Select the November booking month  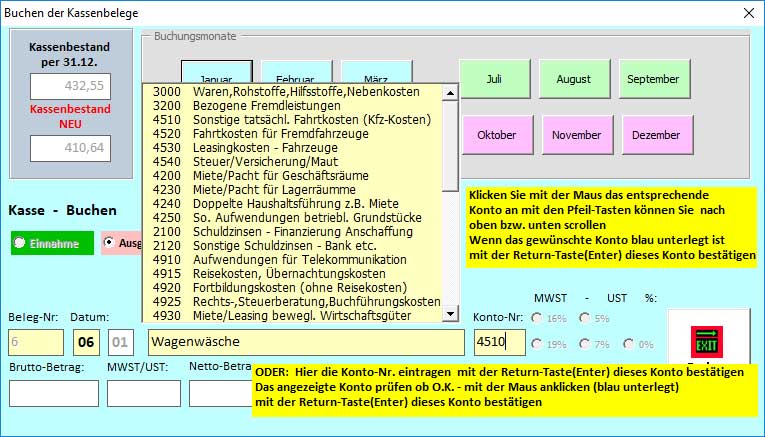coord(577,135)
